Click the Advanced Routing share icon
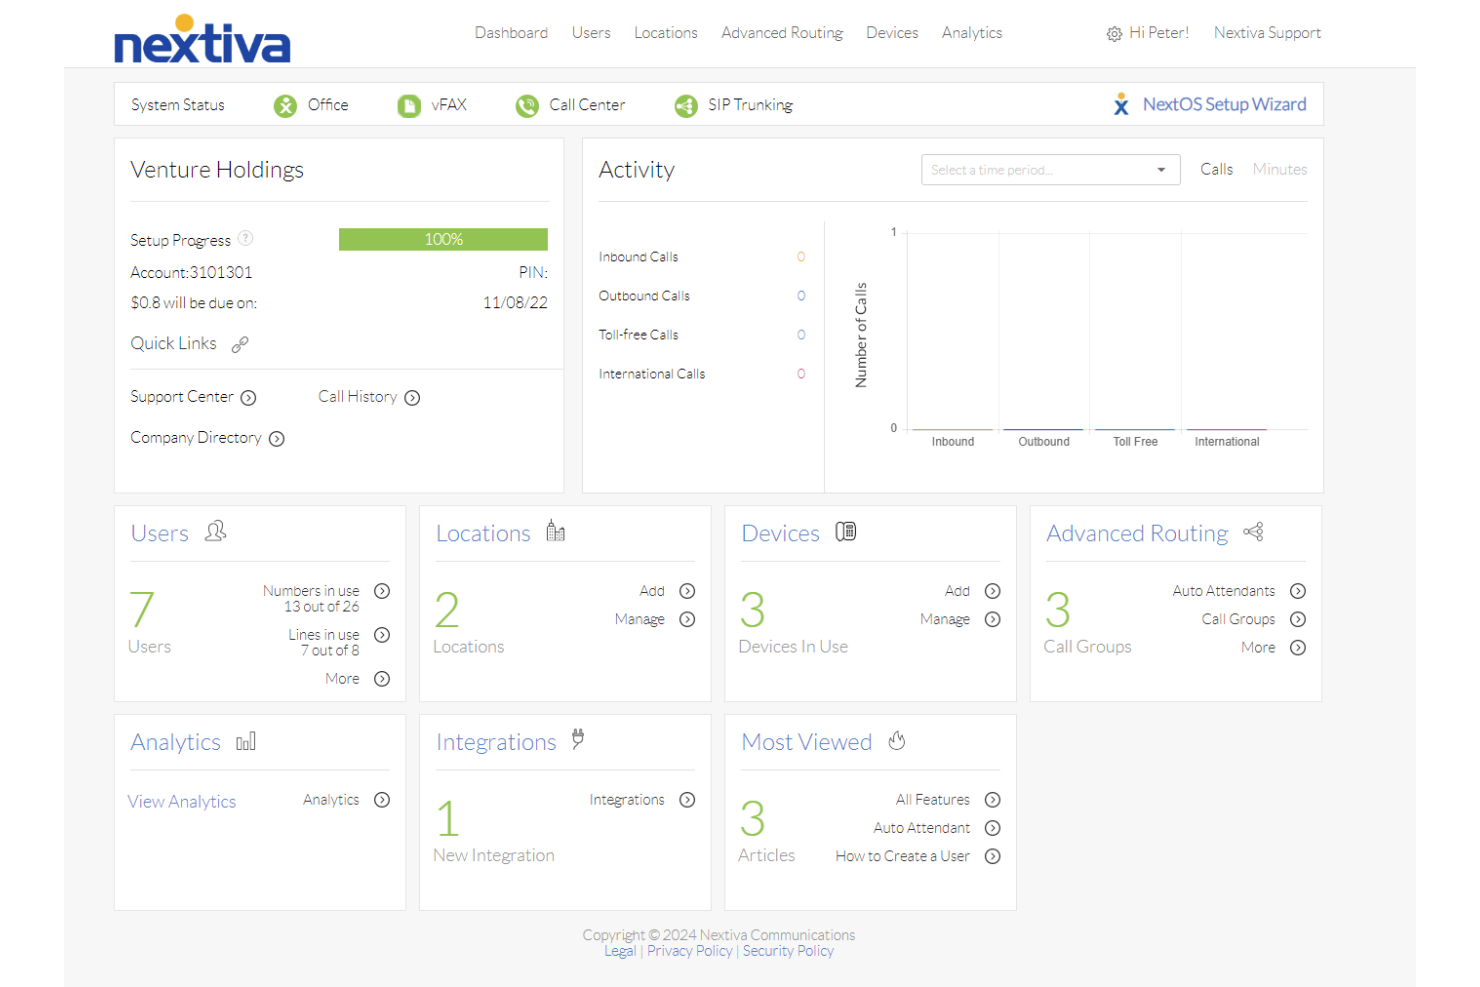This screenshot has width=1480, height=987. tap(1254, 531)
